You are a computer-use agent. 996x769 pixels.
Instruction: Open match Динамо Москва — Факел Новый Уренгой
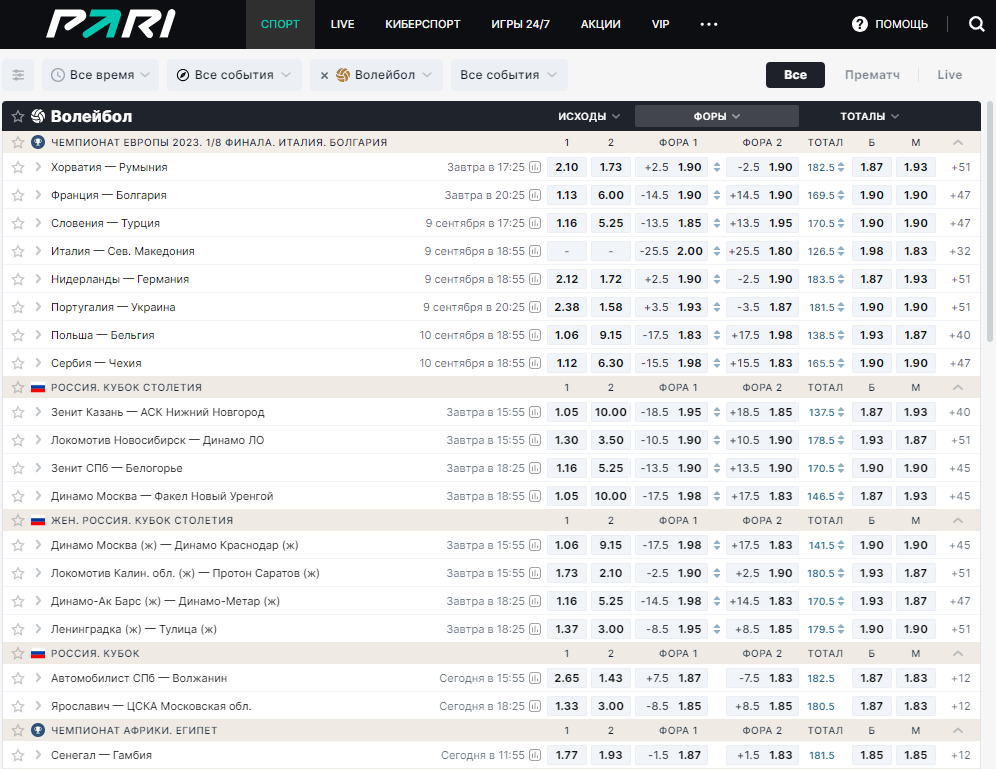(x=162, y=496)
